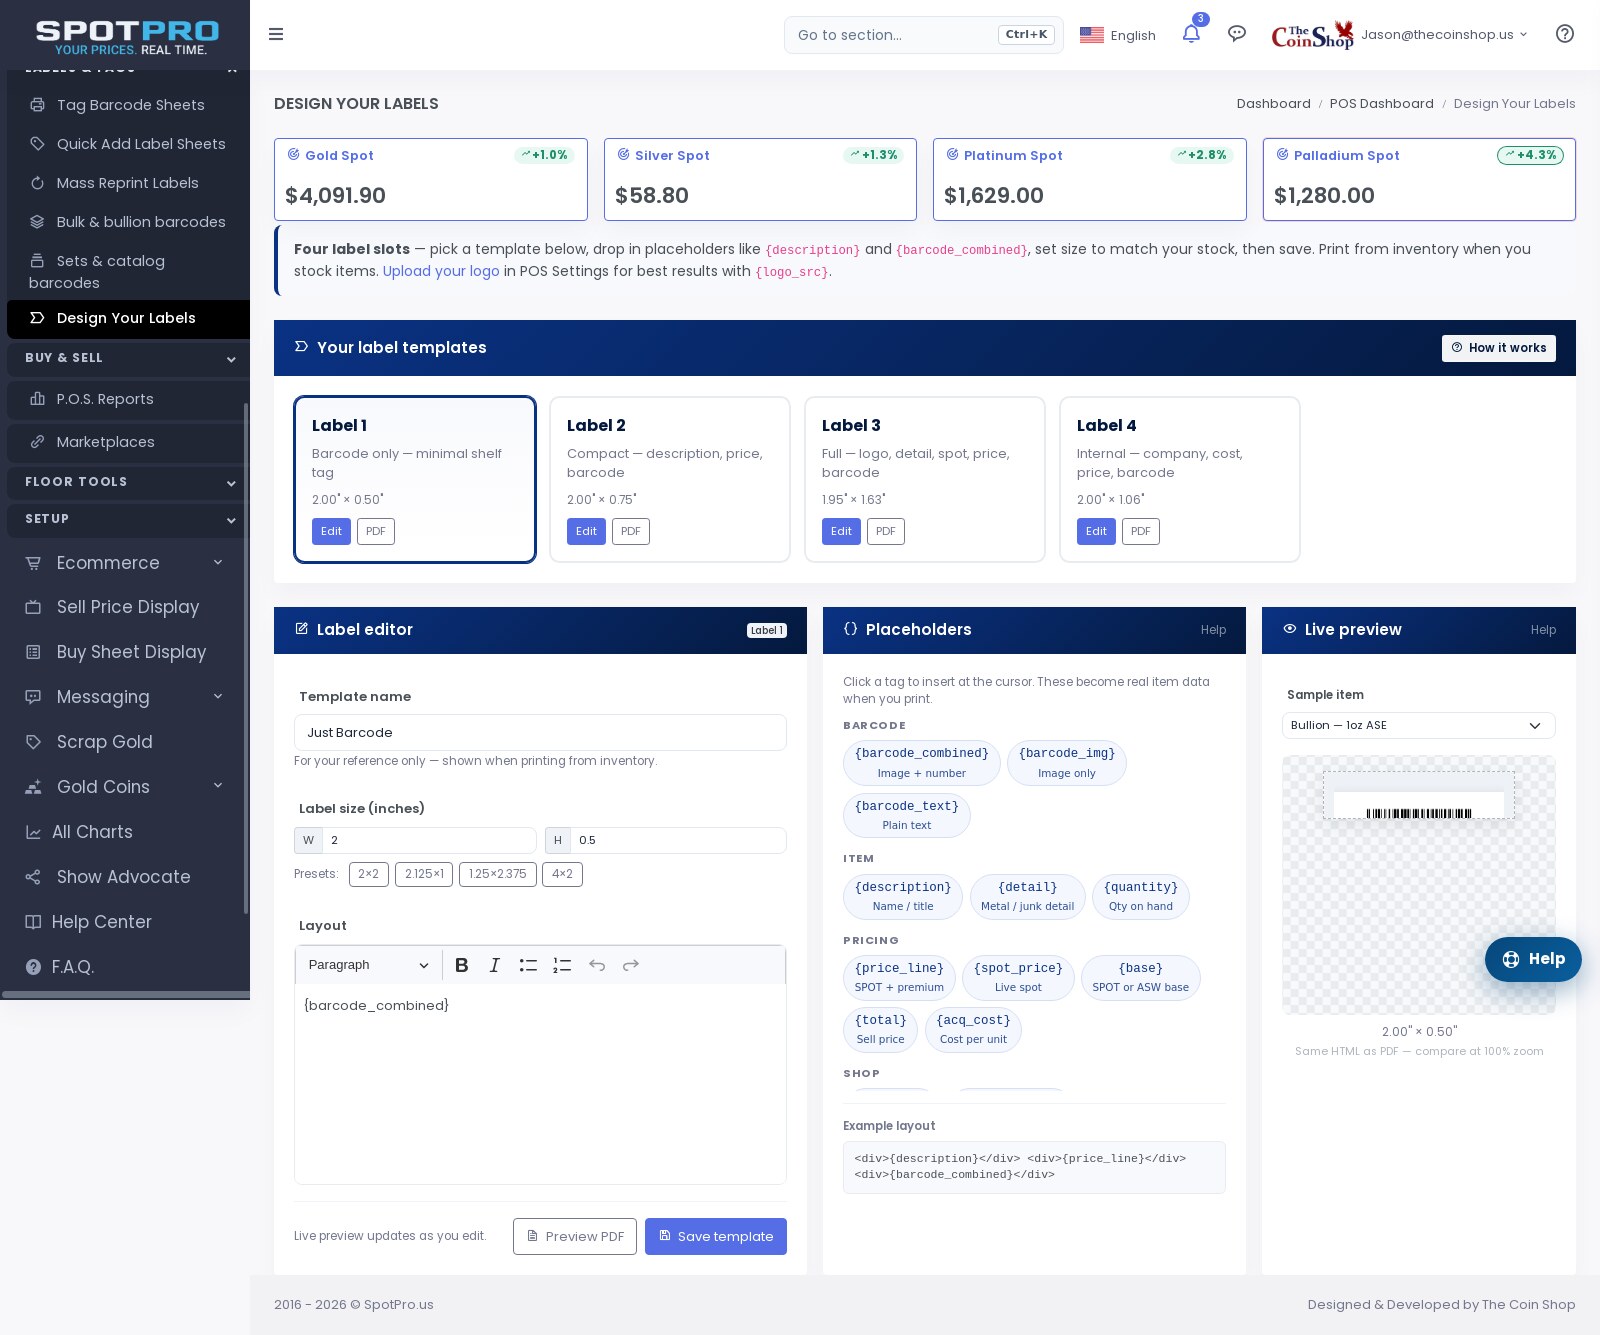The height and width of the screenshot is (1335, 1600).
Task: Expand the BUY & SELL sidebar section
Action: (128, 358)
